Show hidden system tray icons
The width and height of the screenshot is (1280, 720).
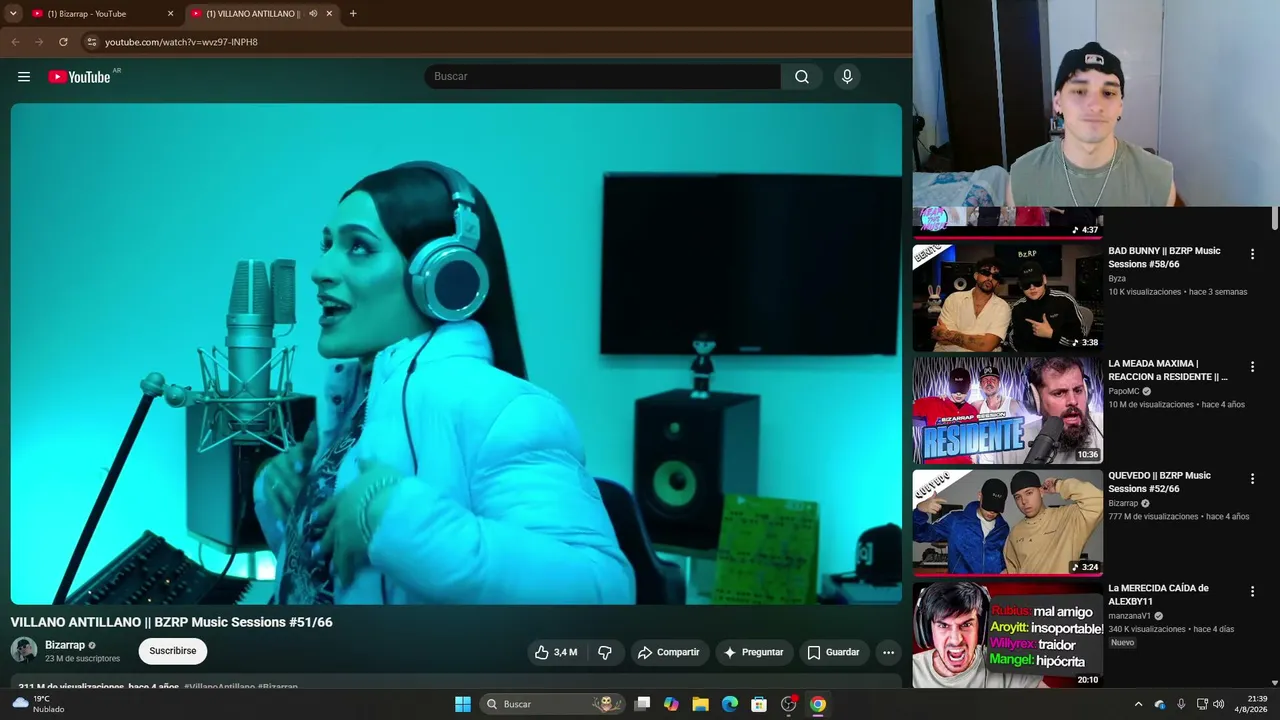[x=1138, y=704]
